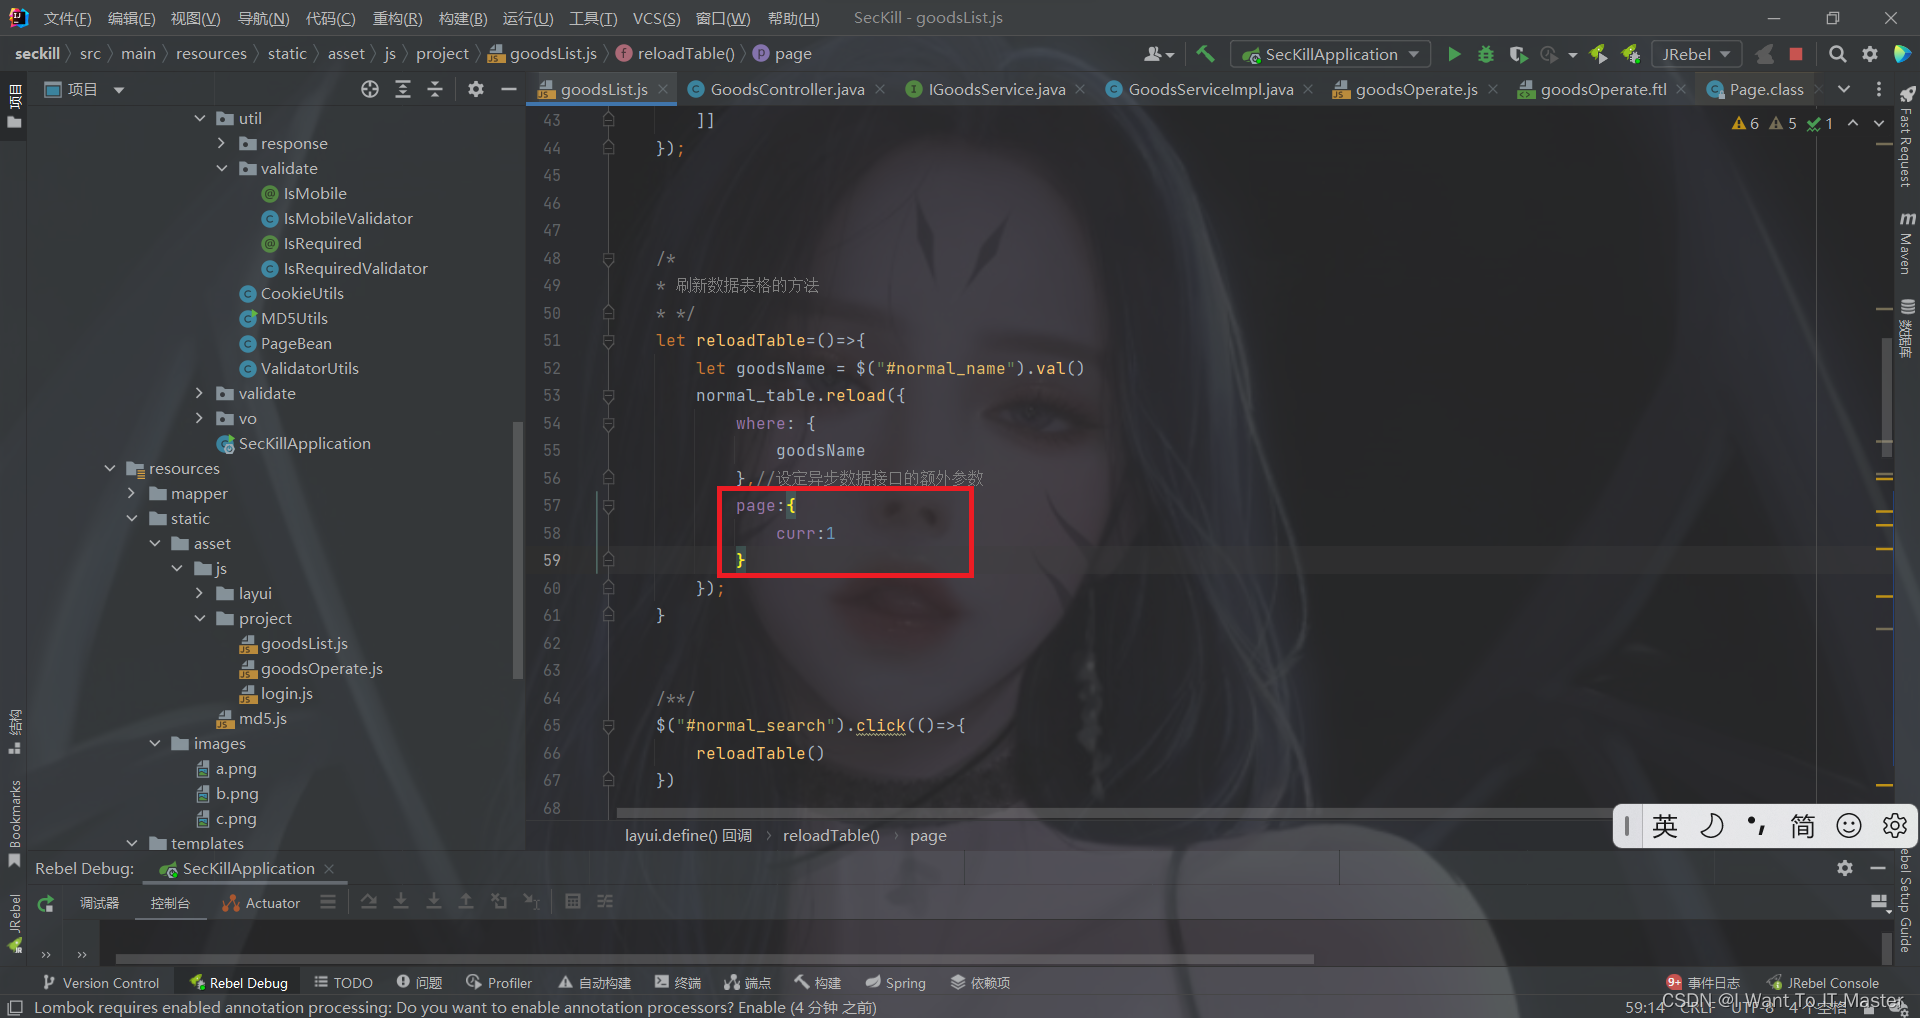Collapse the resources folder

click(110, 468)
